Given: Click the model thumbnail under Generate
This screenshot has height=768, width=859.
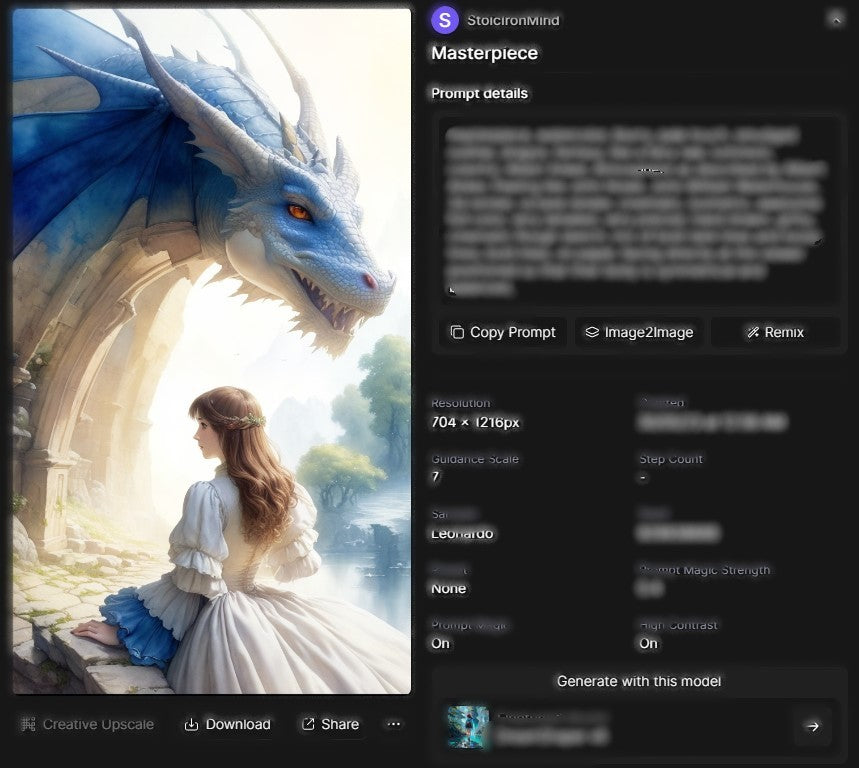Looking at the screenshot, I should pos(468,727).
